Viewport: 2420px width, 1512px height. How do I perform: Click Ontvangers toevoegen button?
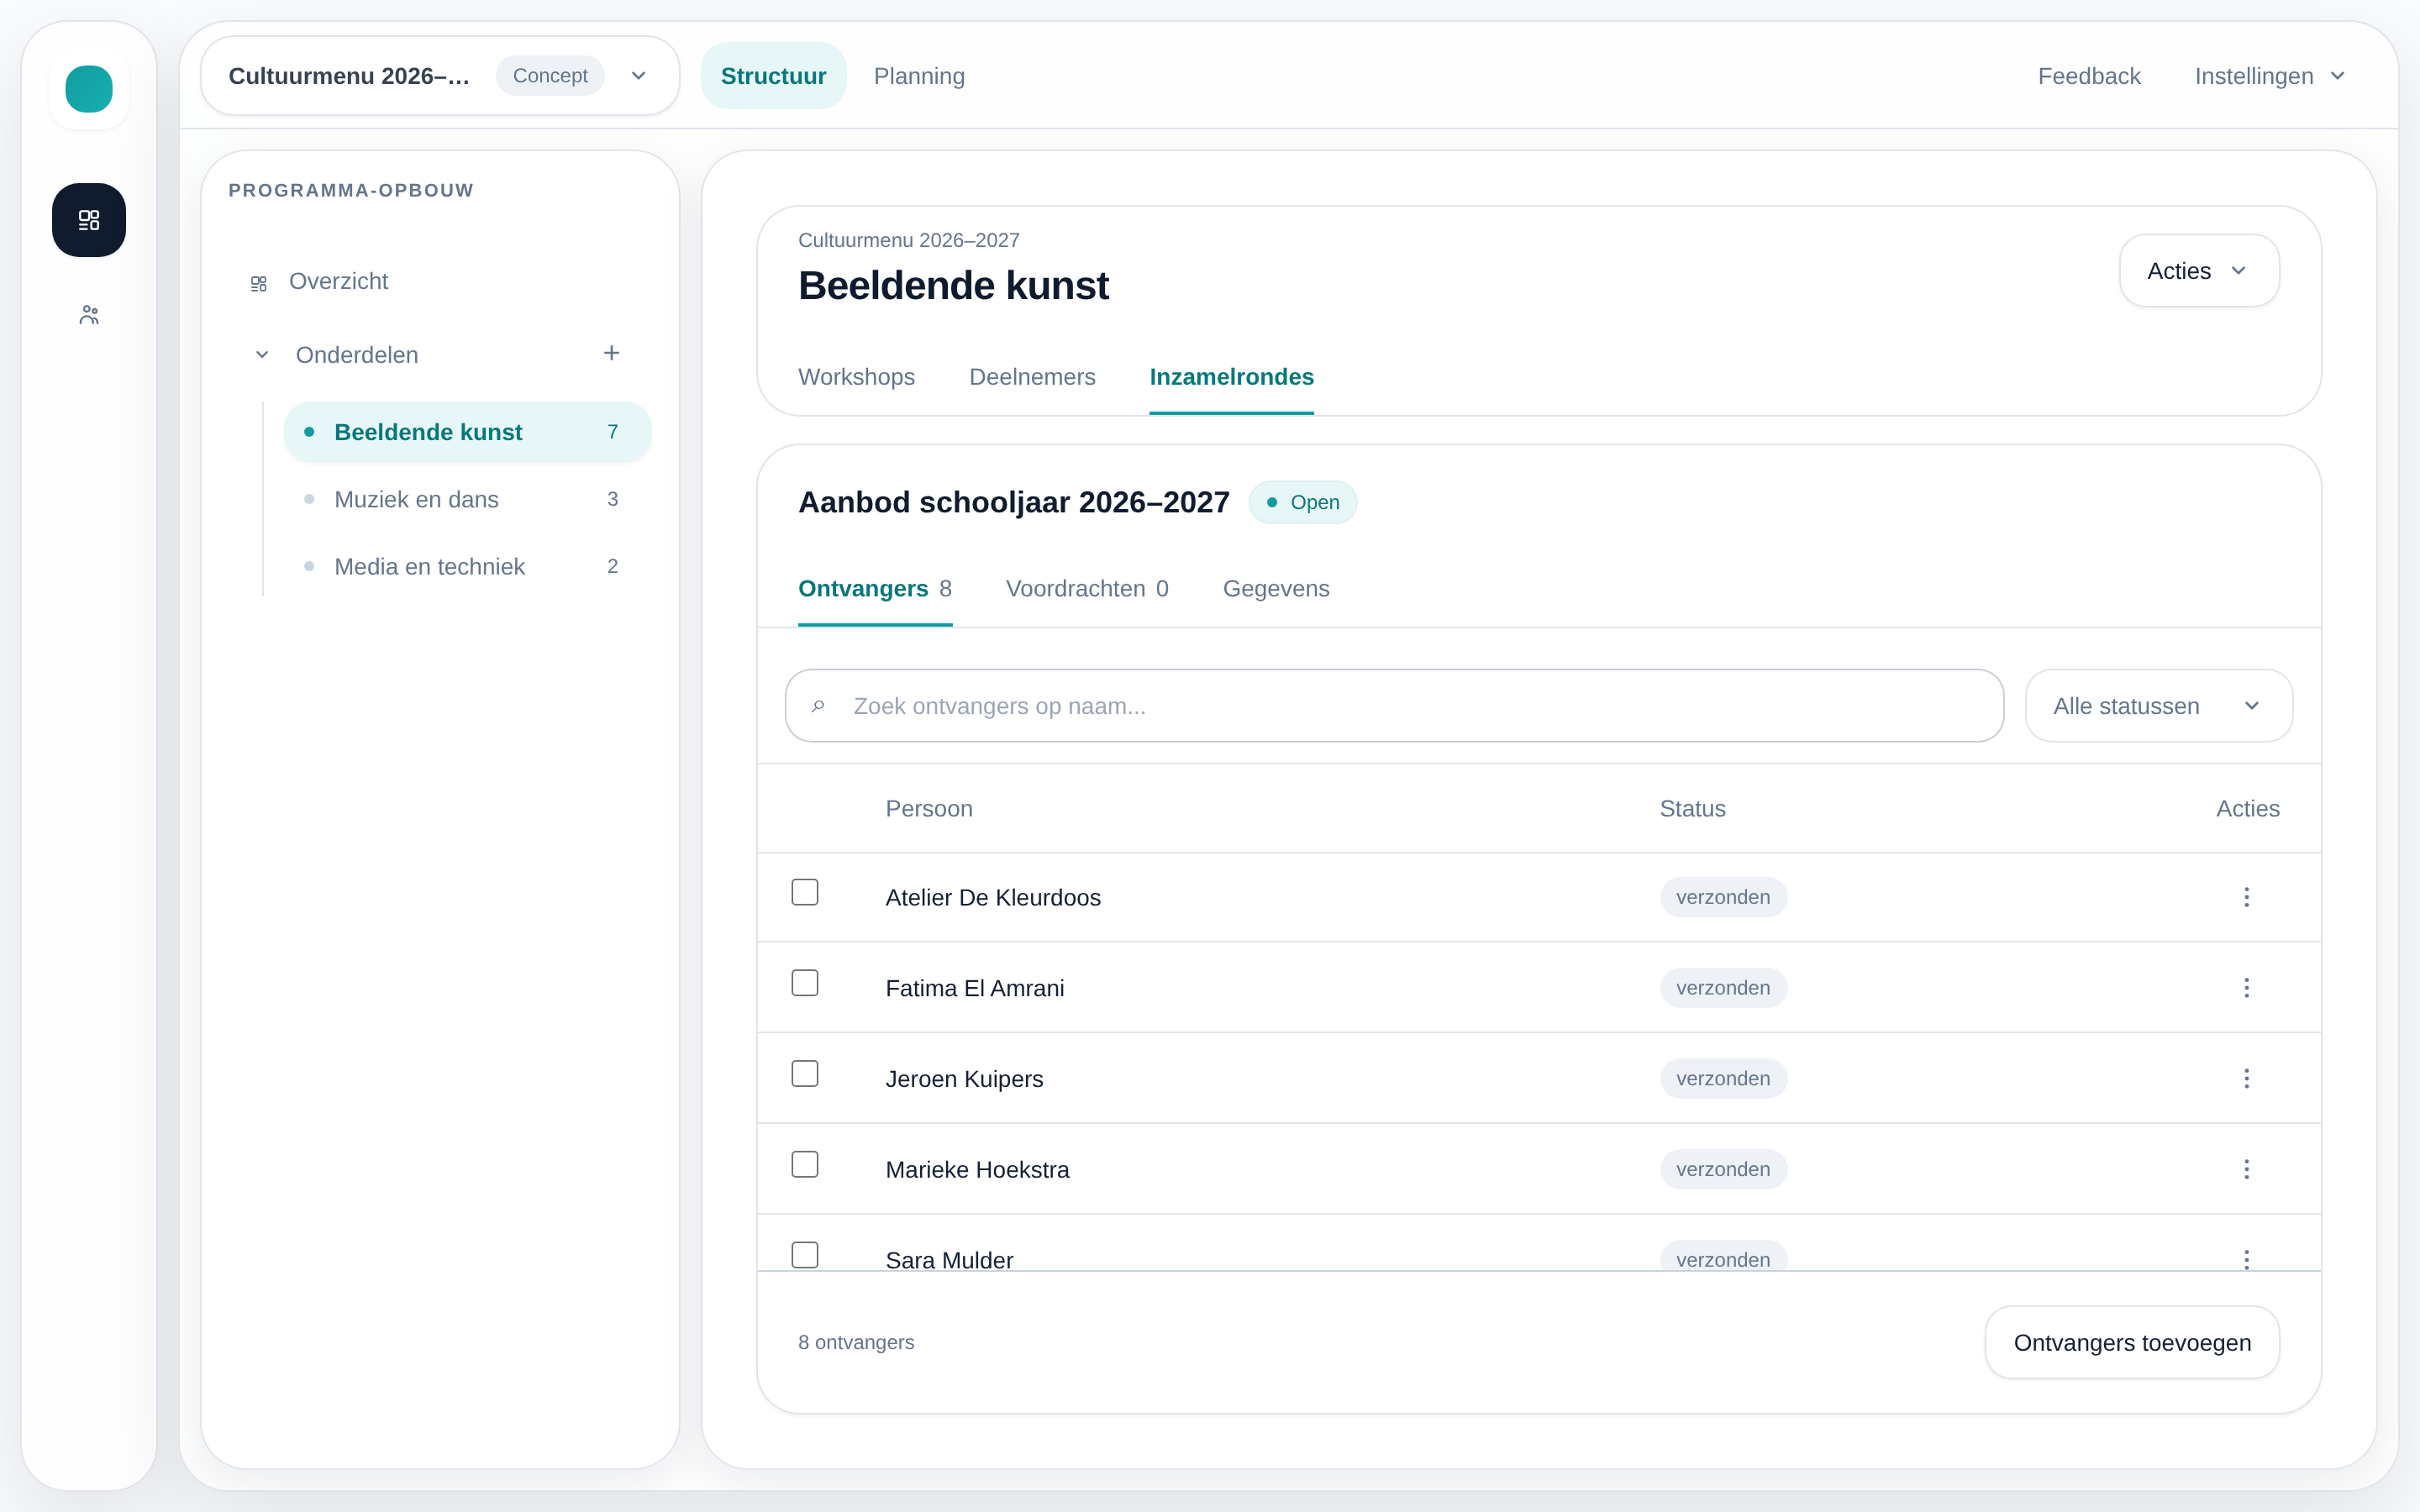2132,1343
